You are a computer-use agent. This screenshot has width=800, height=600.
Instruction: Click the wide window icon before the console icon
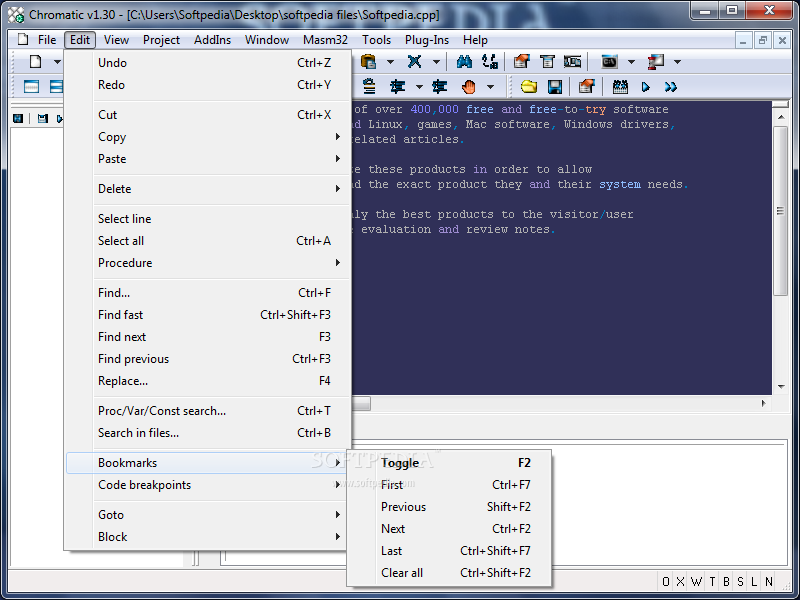pyautogui.click(x=572, y=62)
